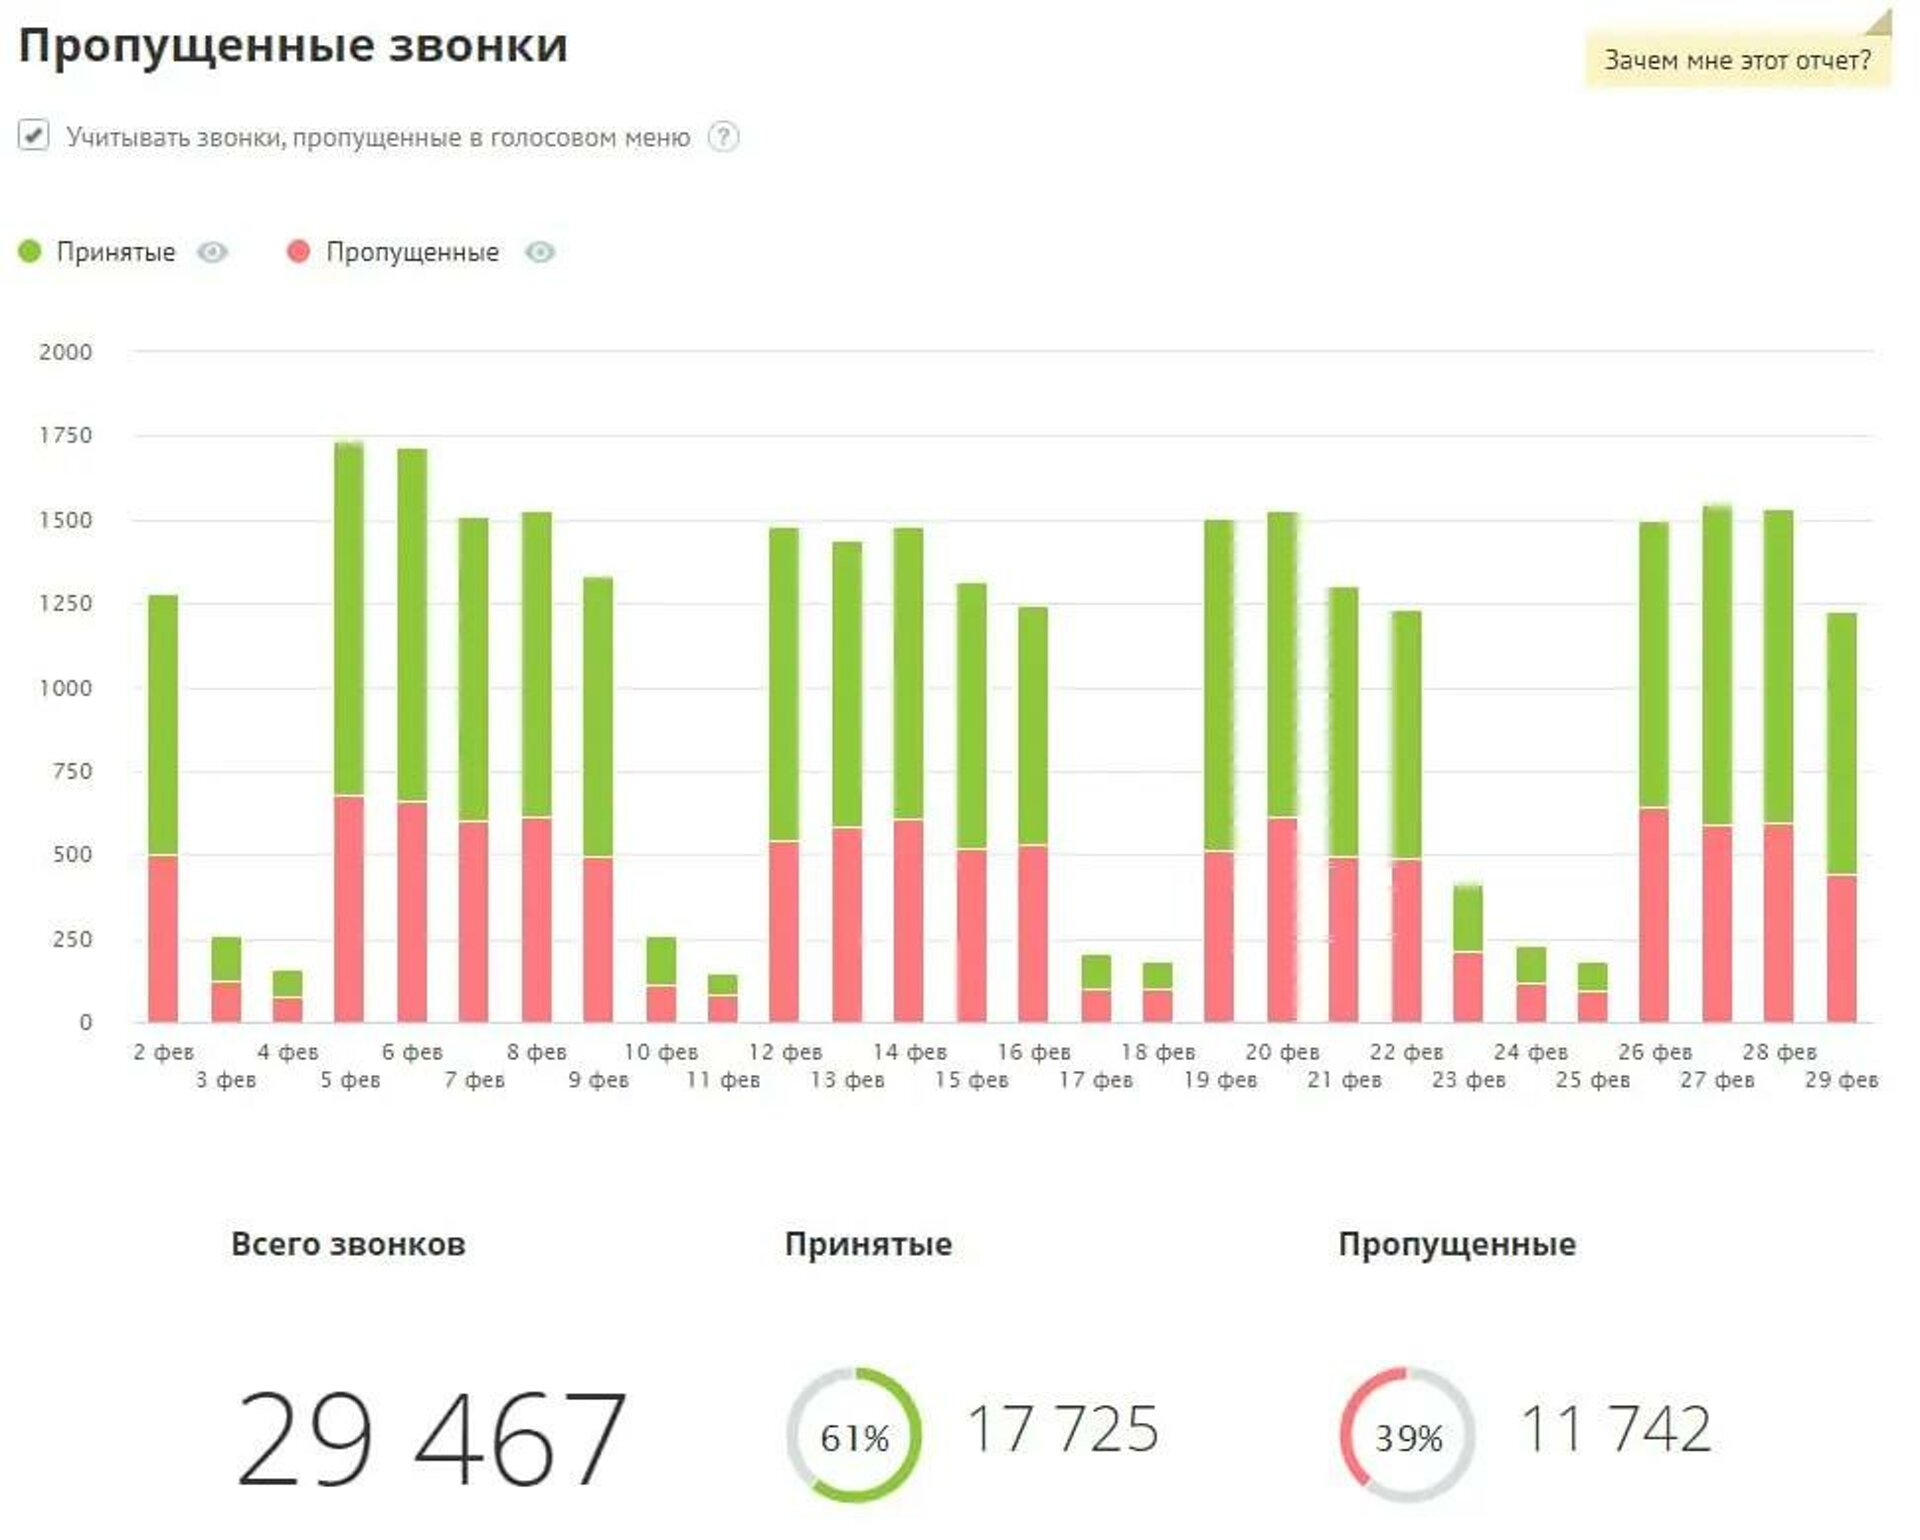Click the '2 фев' axis label

tap(163, 1052)
